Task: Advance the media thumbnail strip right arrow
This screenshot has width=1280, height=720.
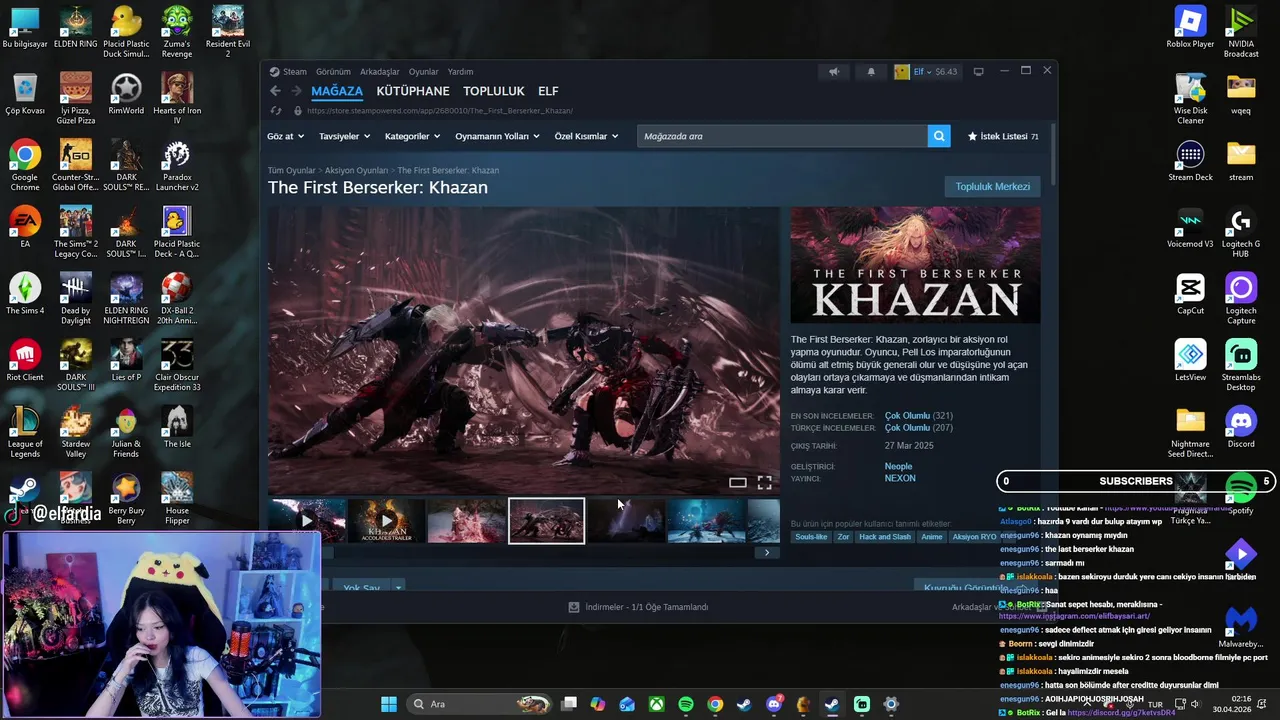Action: click(x=767, y=552)
